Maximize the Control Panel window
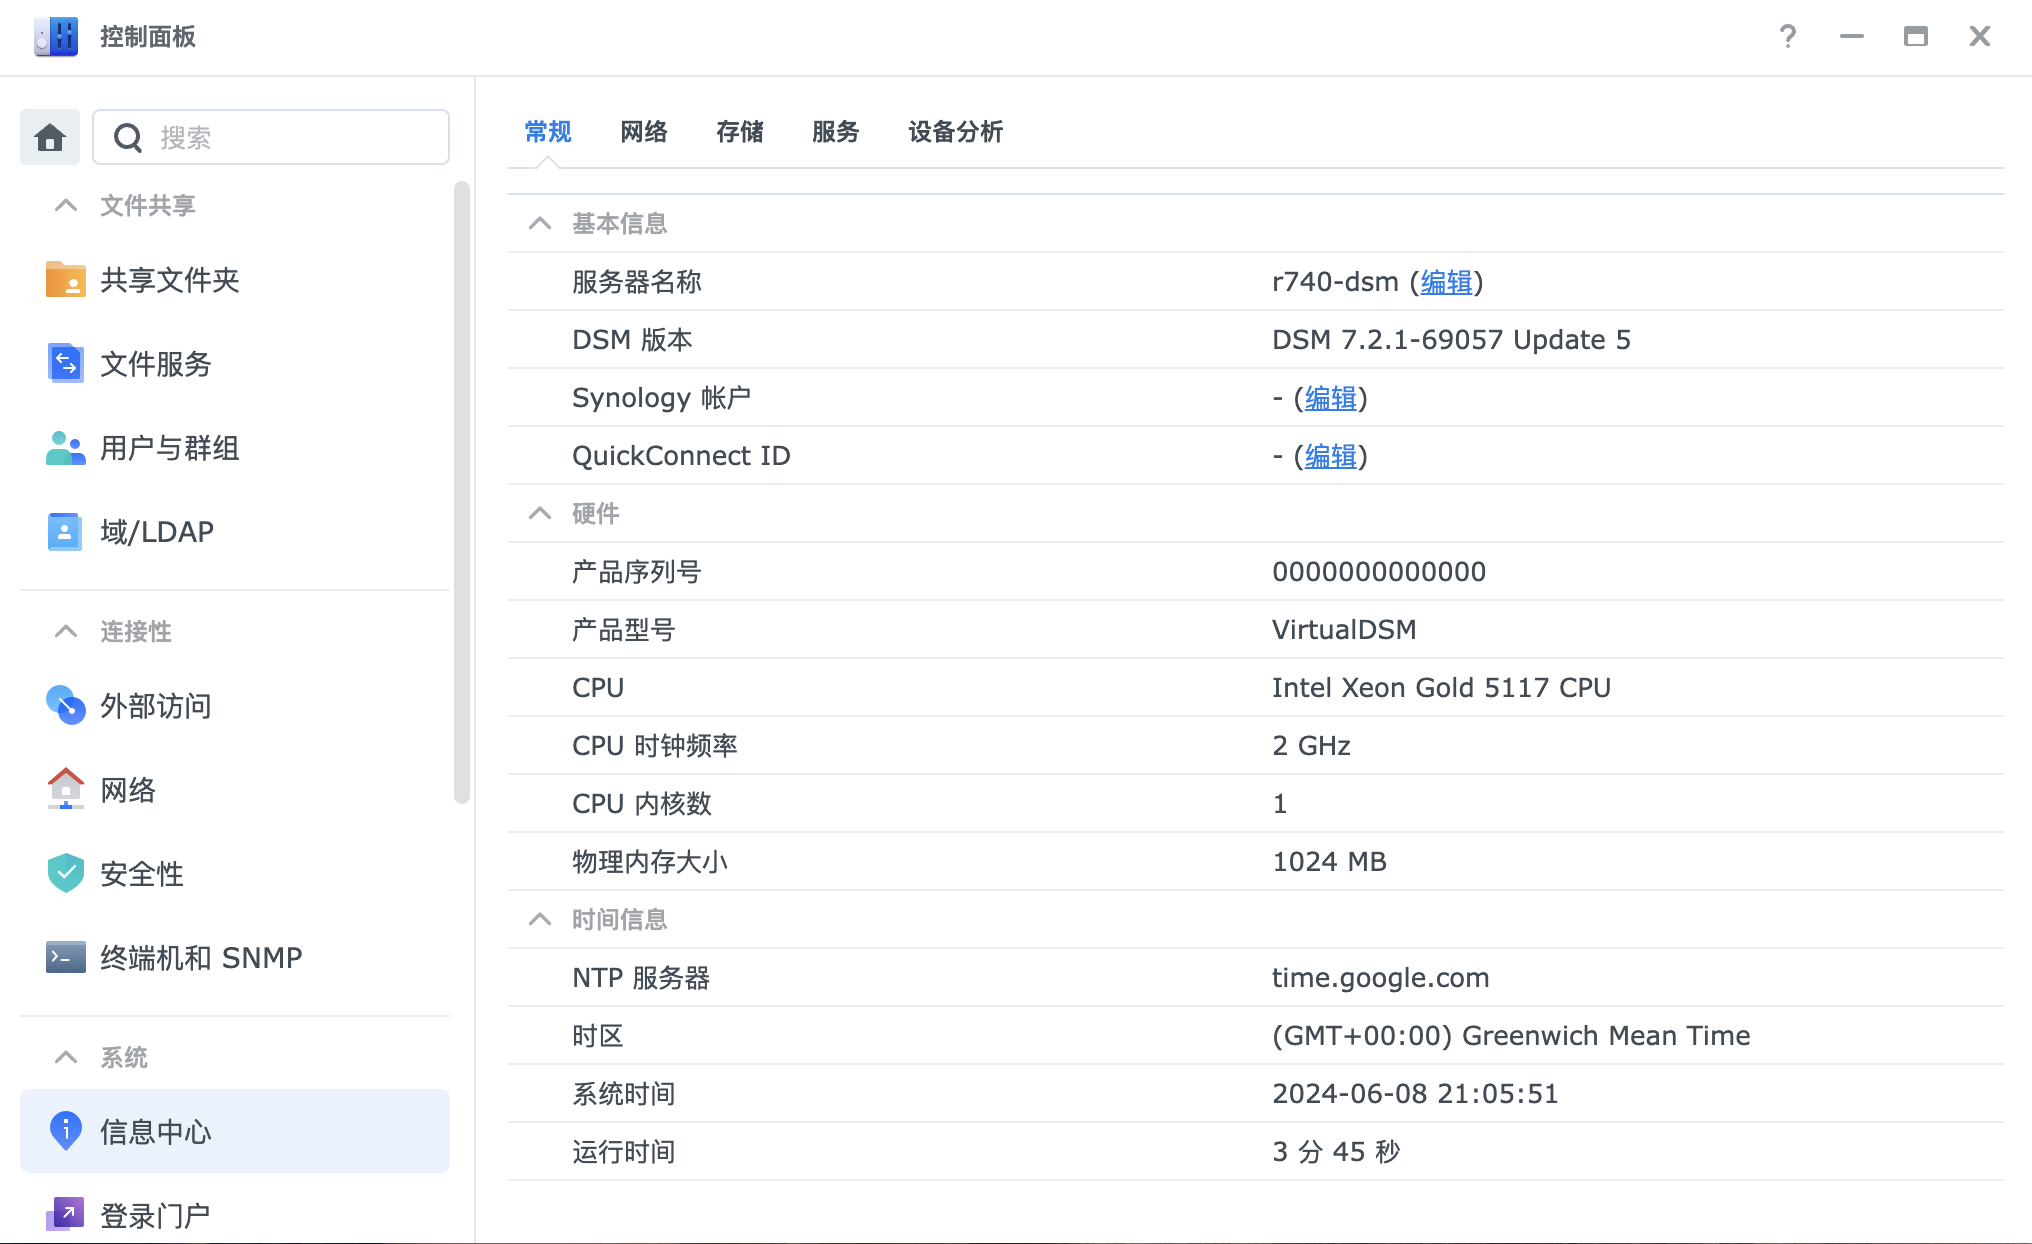Viewport: 2032px width, 1244px height. coord(1916,37)
